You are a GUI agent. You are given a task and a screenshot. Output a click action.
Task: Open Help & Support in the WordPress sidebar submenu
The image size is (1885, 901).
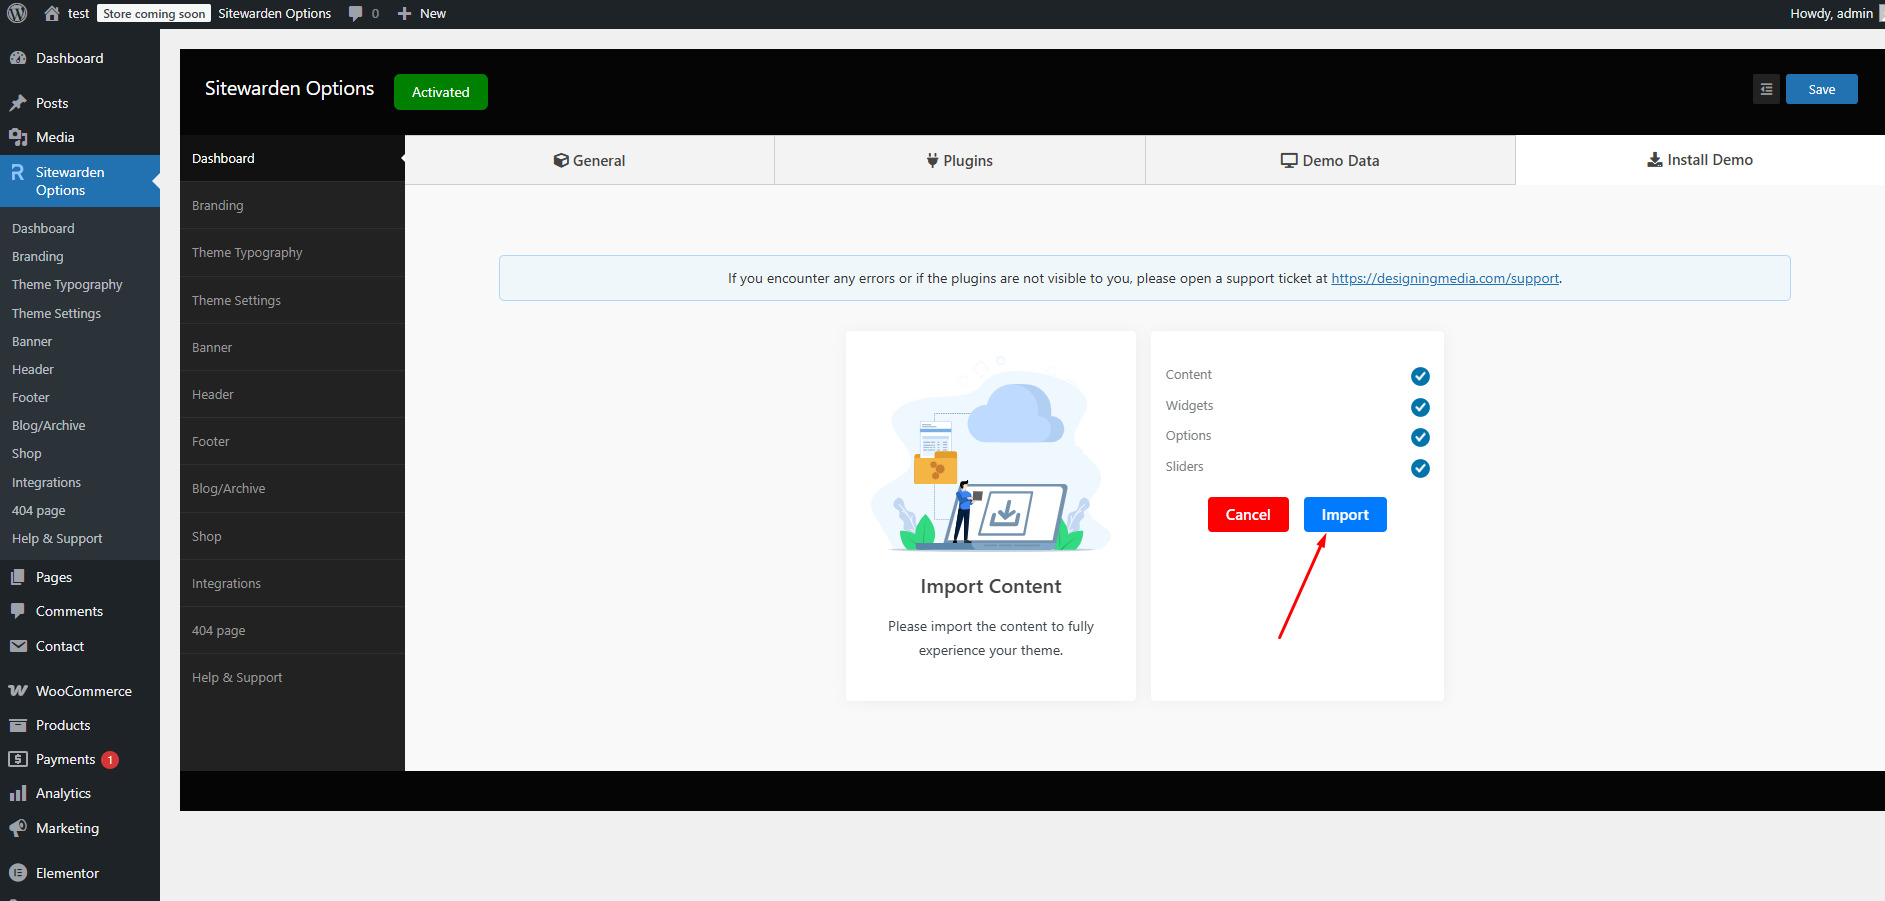tap(57, 538)
